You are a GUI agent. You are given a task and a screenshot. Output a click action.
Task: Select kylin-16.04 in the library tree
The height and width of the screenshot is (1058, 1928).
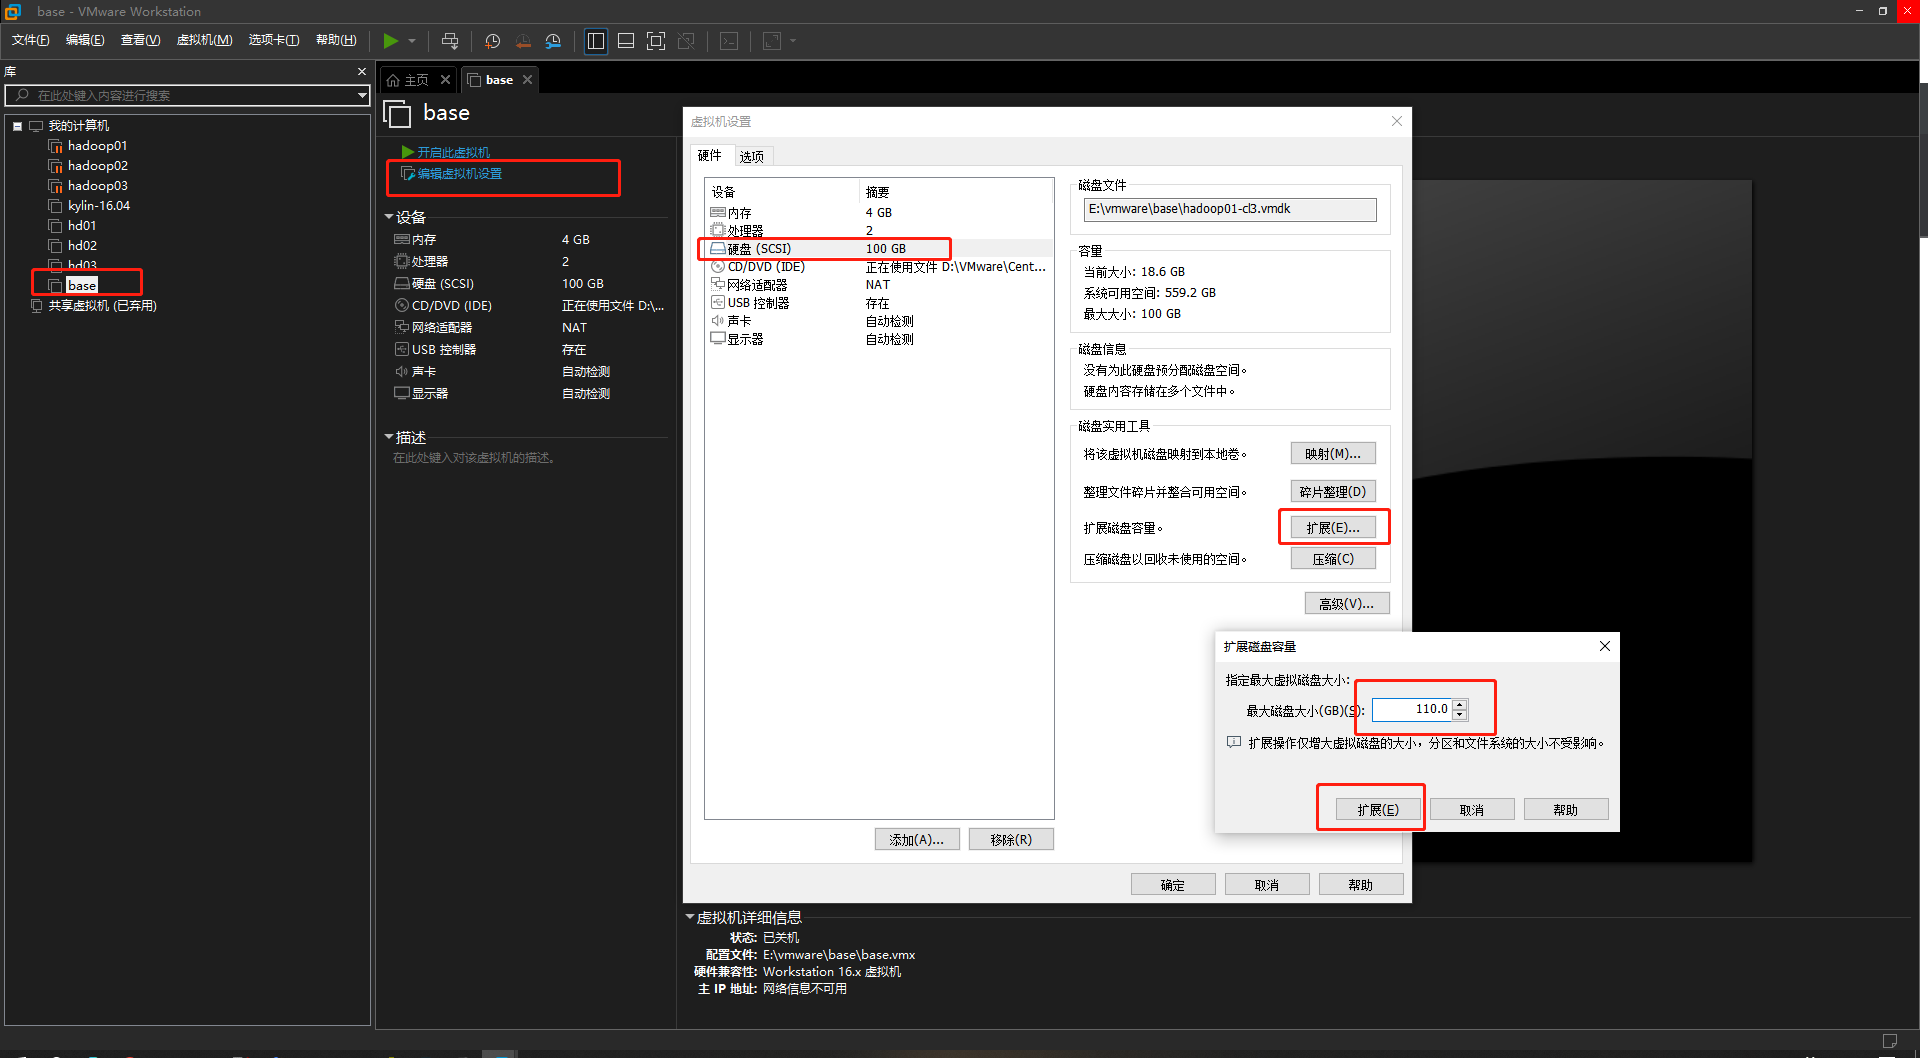tap(98, 206)
